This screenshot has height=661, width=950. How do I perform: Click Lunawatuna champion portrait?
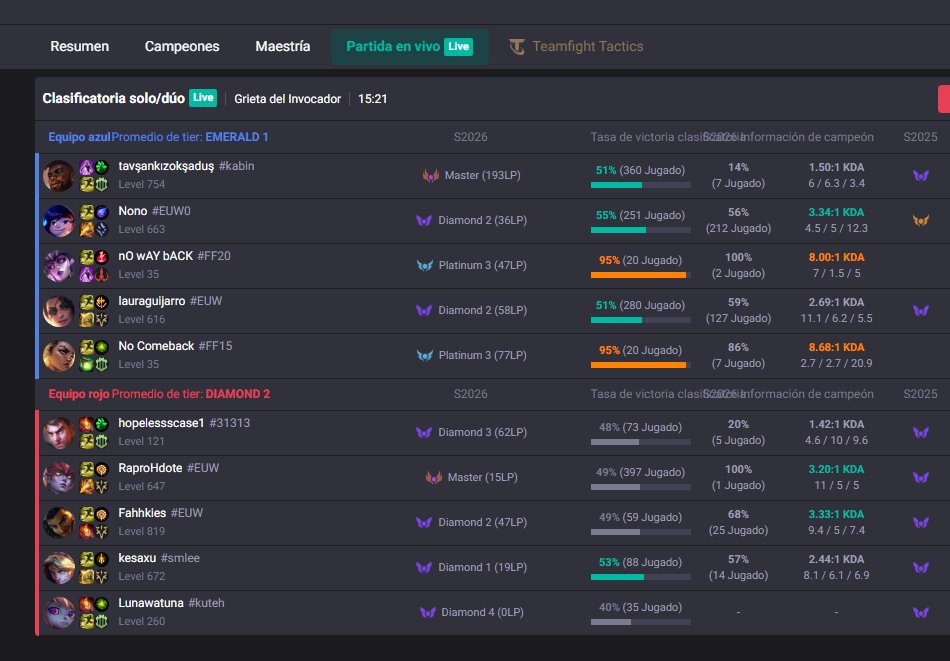[x=59, y=613]
